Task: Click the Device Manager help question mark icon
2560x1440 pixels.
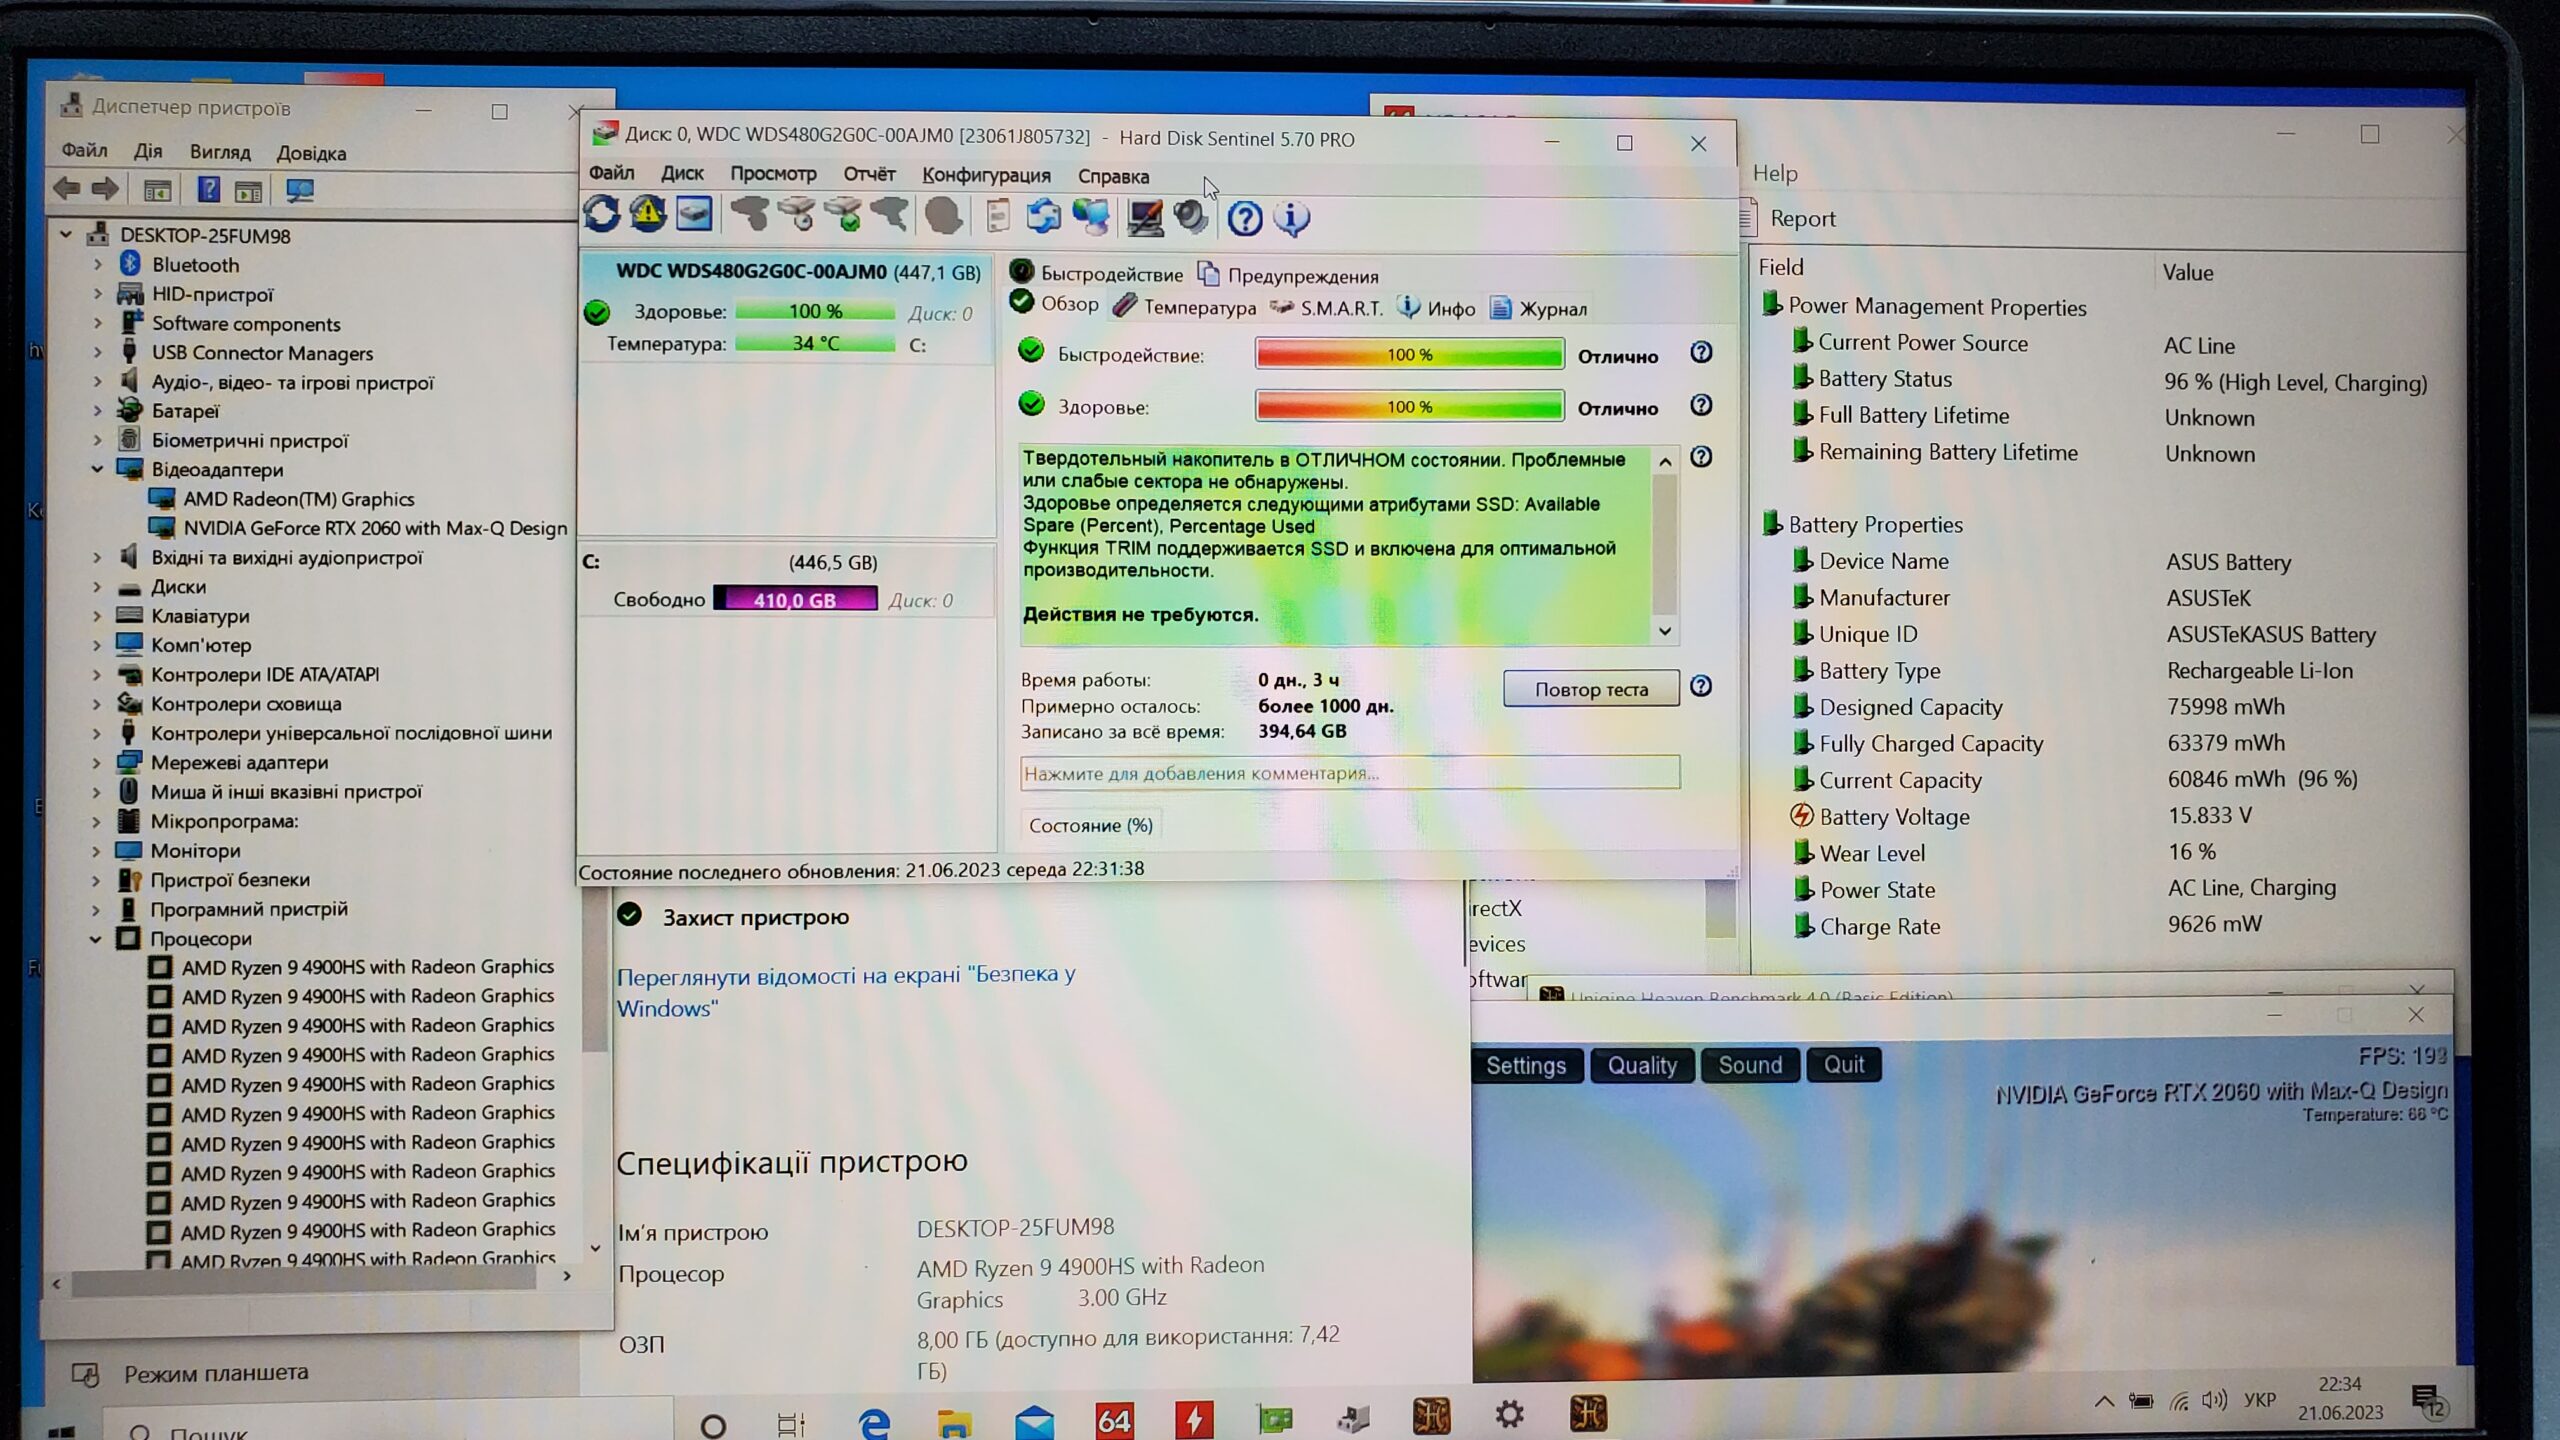Action: (x=208, y=189)
